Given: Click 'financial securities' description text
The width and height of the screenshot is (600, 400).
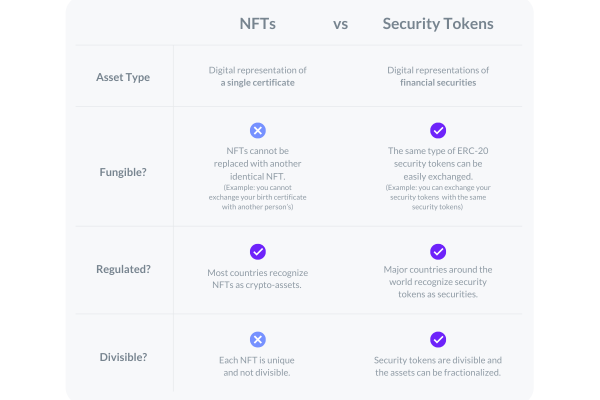Looking at the screenshot, I should (438, 83).
